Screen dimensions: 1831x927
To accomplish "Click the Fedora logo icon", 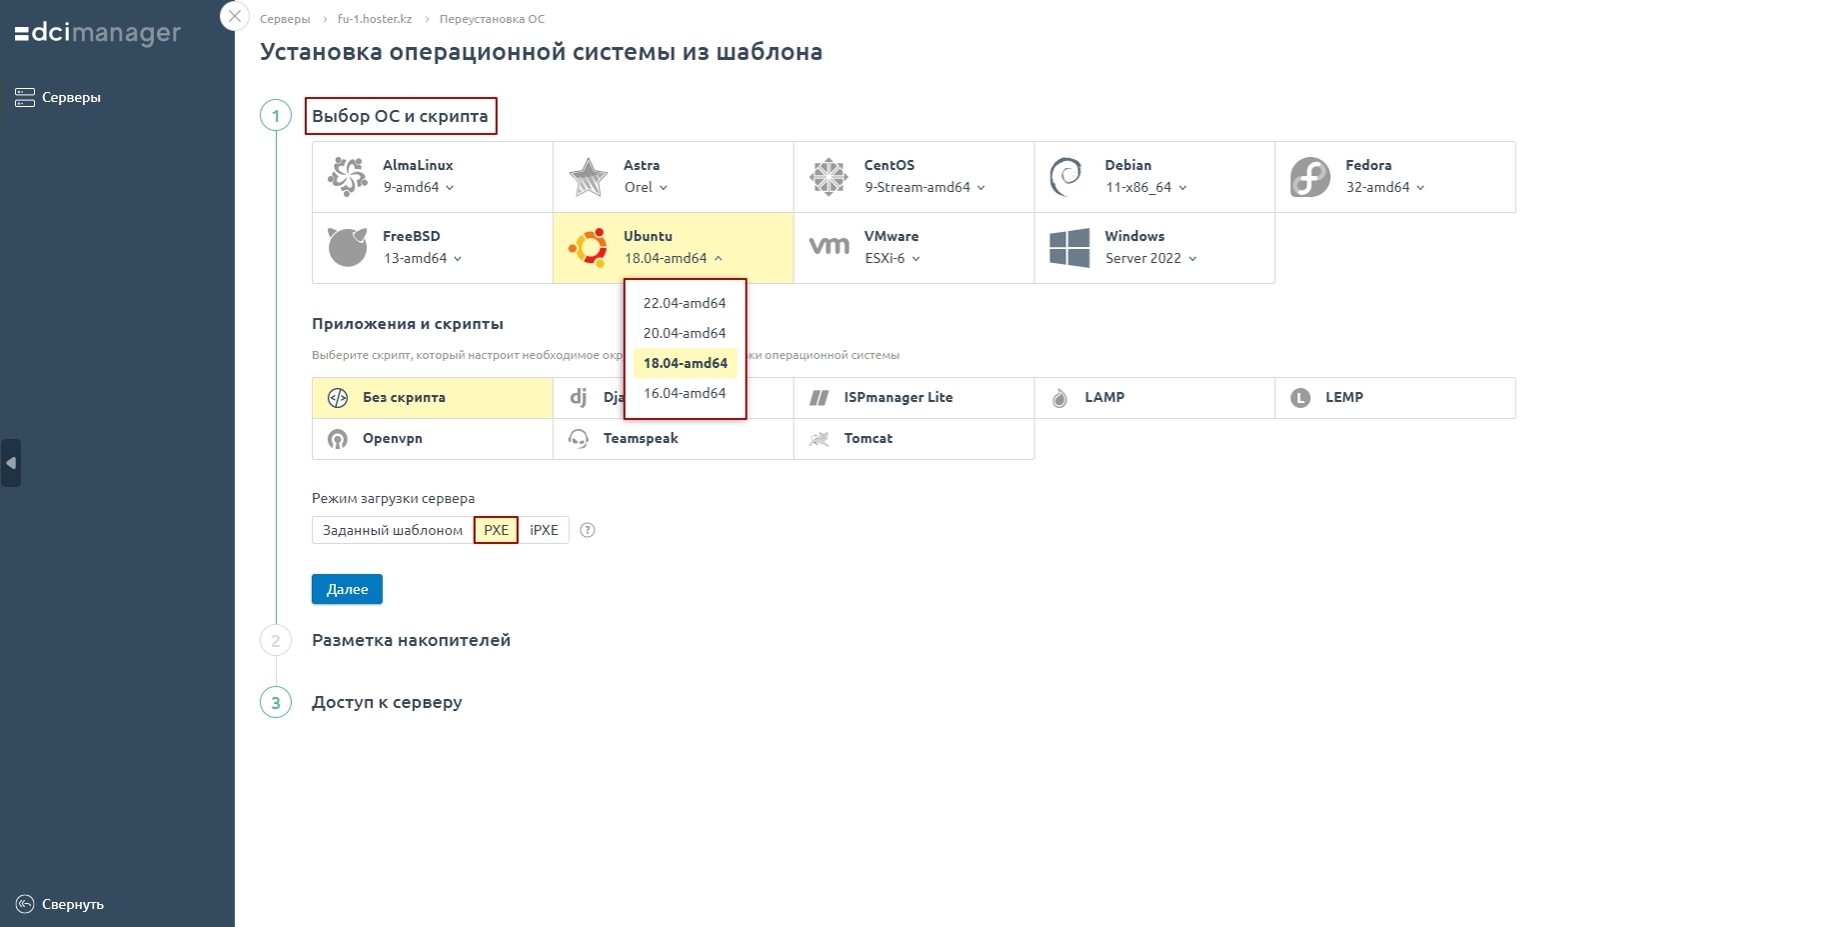I will (1310, 177).
